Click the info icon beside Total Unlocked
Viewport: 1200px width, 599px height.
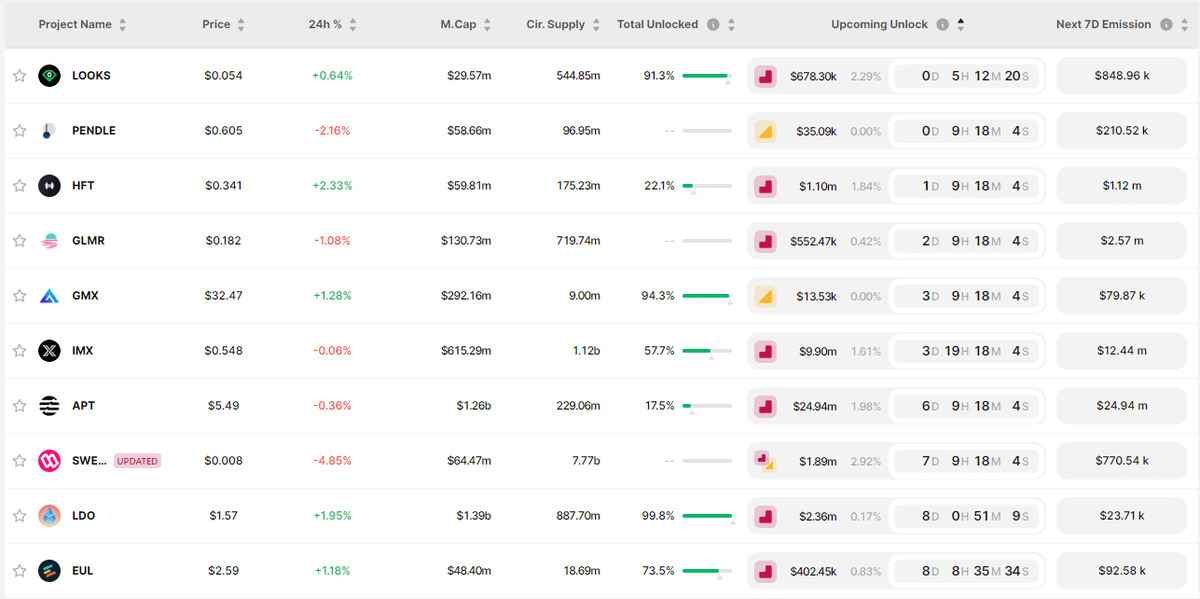point(713,25)
